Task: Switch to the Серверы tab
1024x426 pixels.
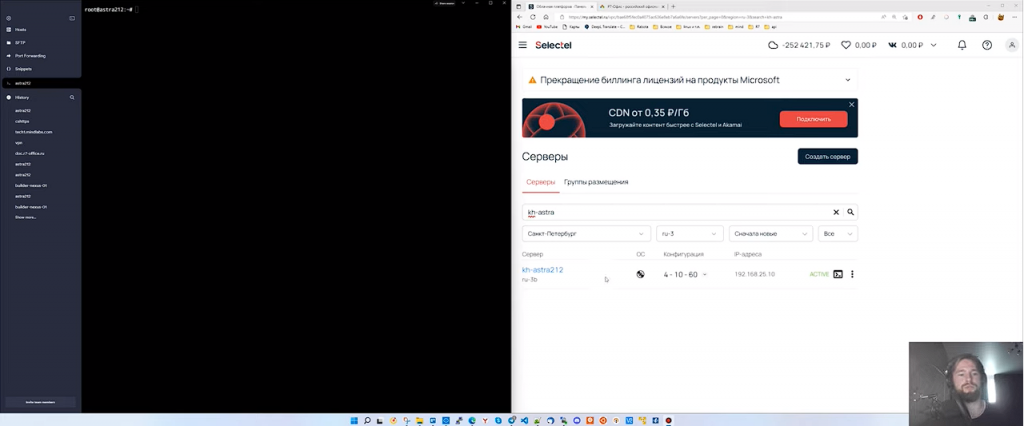Action: click(x=541, y=182)
